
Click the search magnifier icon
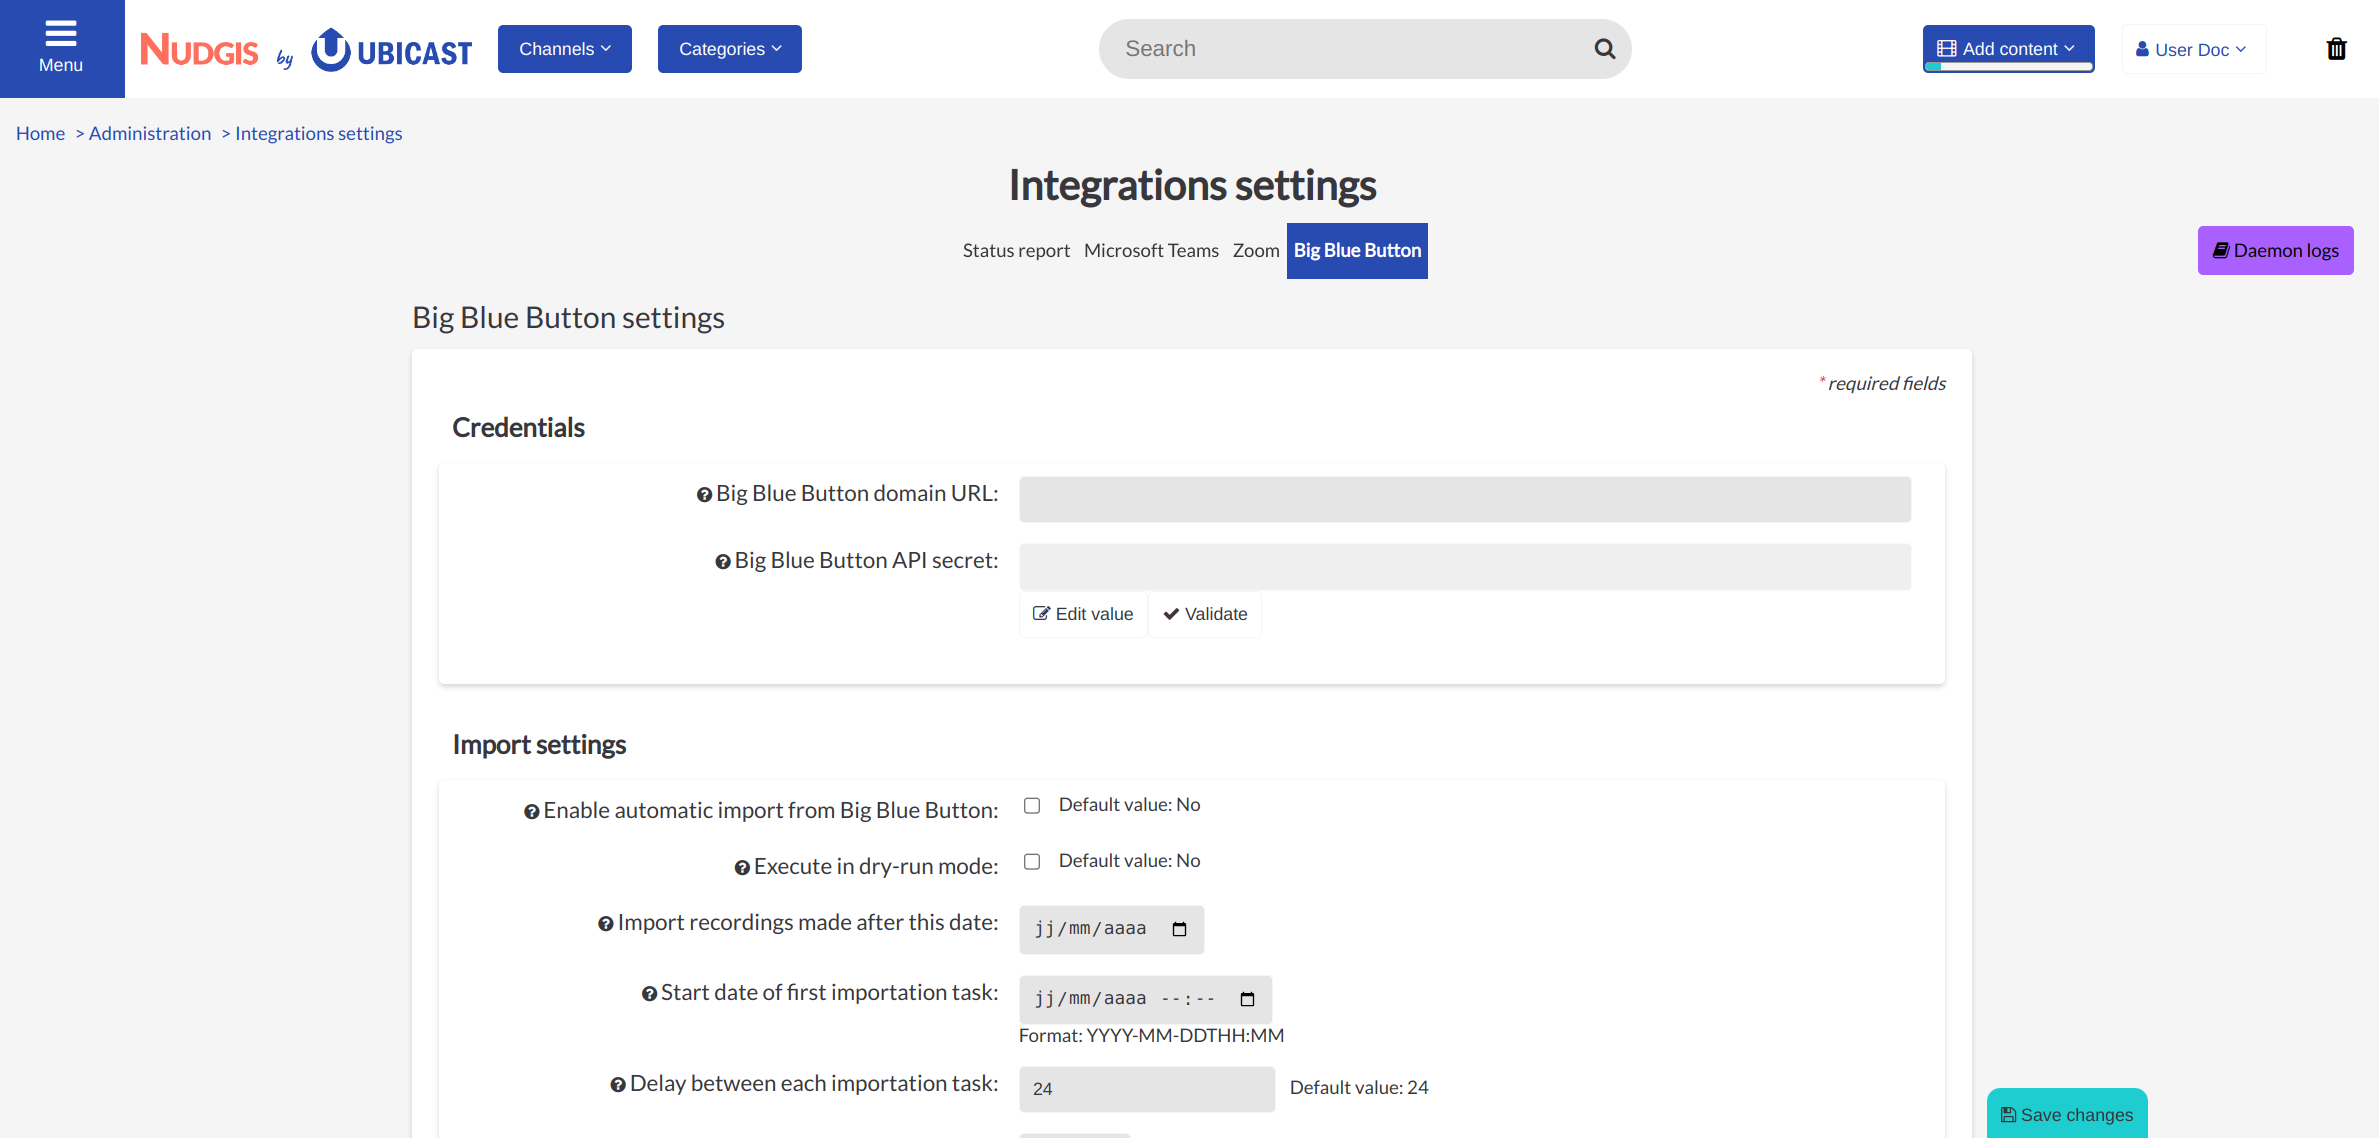1604,49
